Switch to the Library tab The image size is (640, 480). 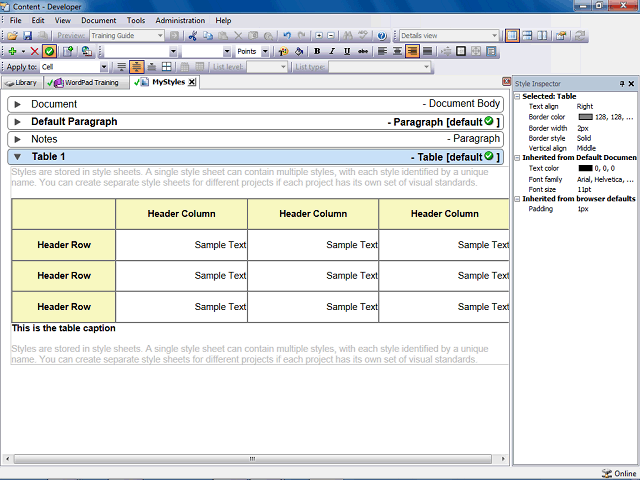tap(21, 82)
